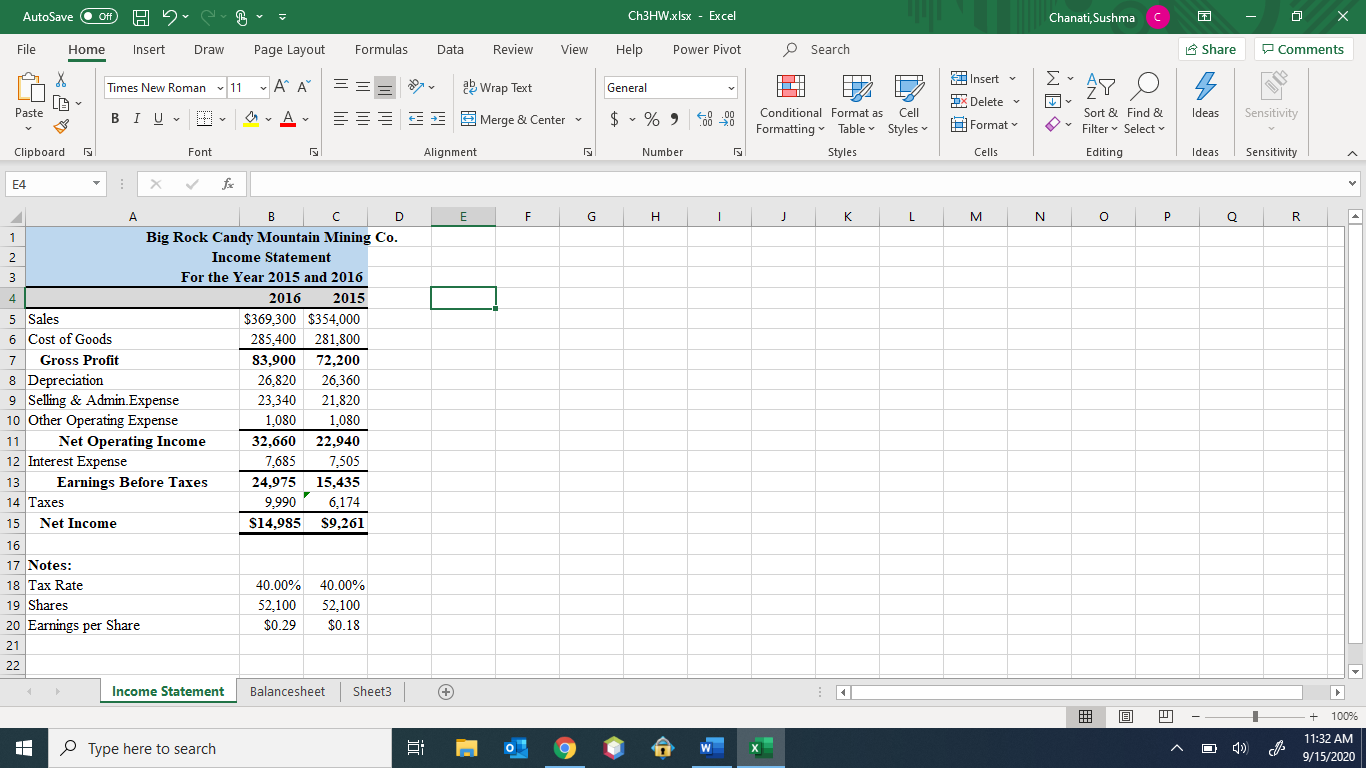The height and width of the screenshot is (768, 1366).
Task: Toggle bold formatting
Action: (114, 119)
